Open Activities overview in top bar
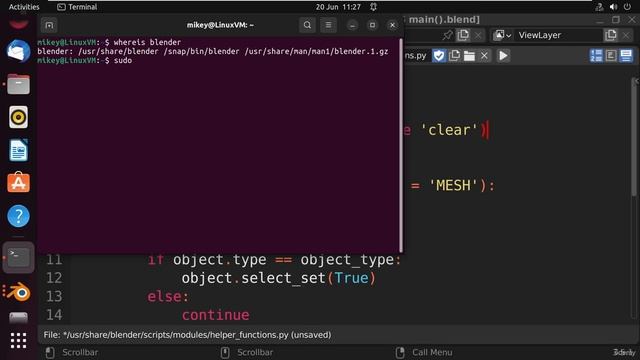Image resolution: width=640 pixels, height=360 pixels. (24, 7)
